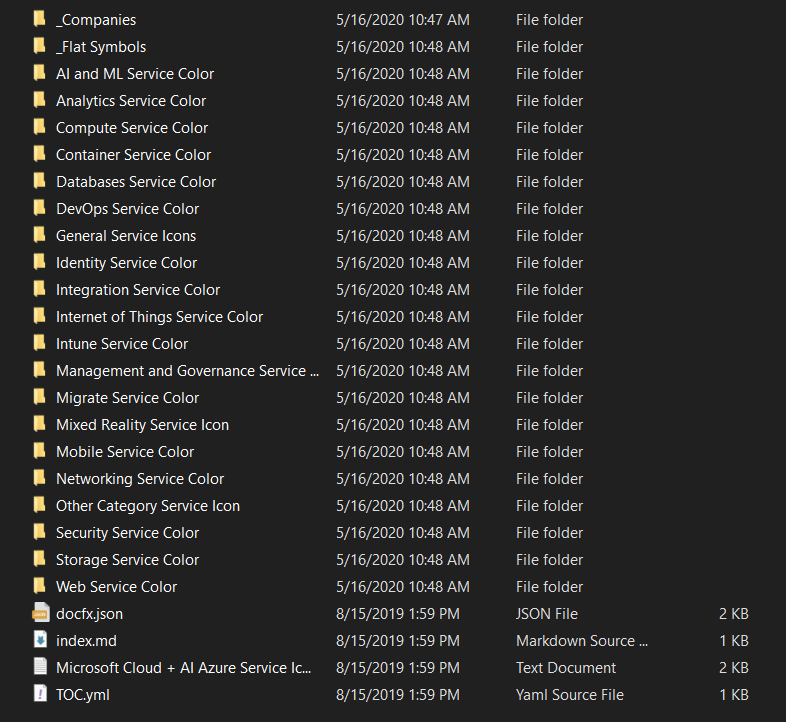Image resolution: width=786 pixels, height=722 pixels.
Task: Select Internet of Things Service Color folder
Action: 159,317
